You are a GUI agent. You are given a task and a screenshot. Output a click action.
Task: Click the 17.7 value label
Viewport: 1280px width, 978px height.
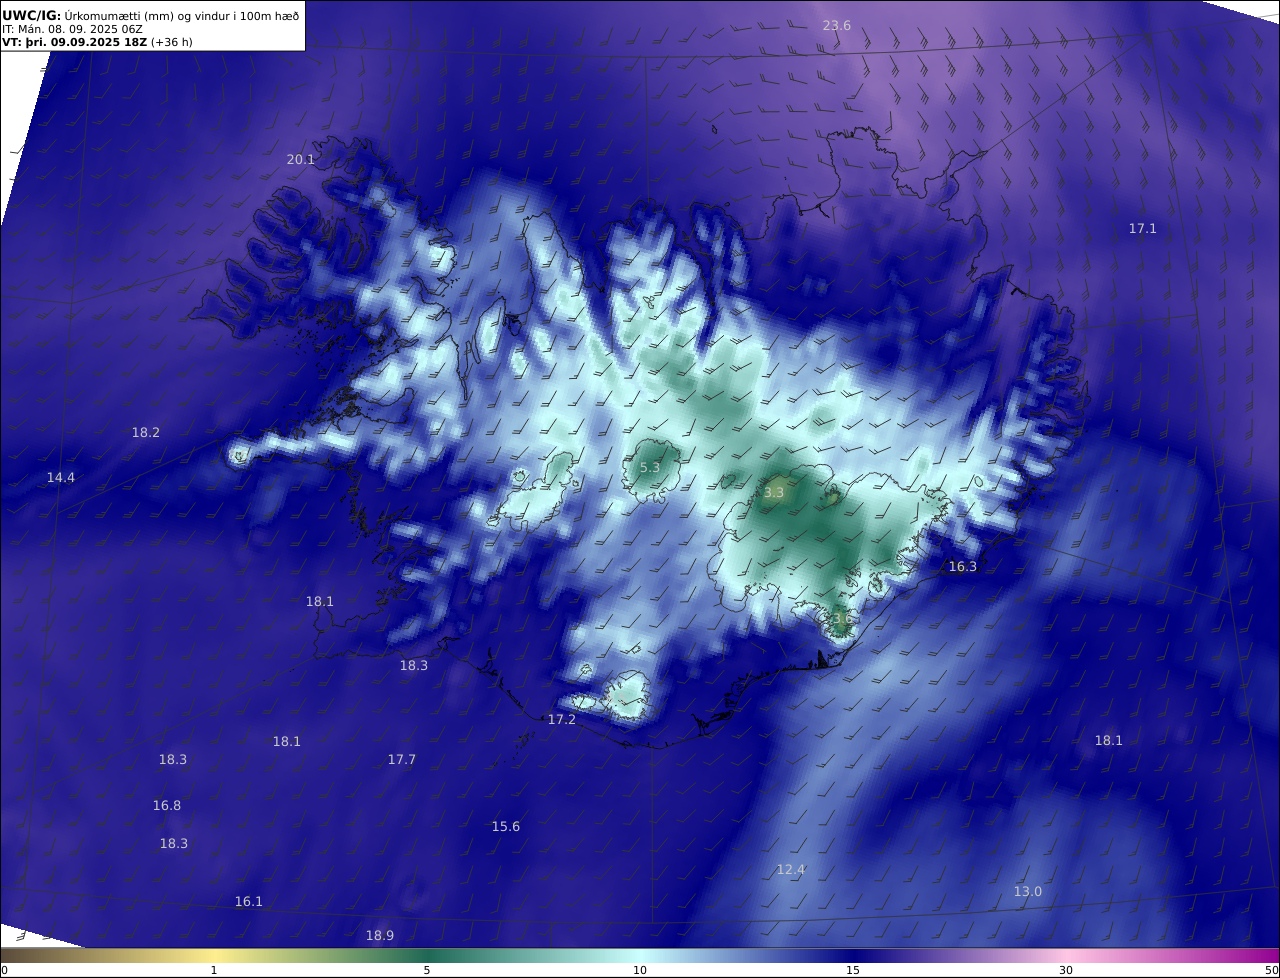(x=402, y=759)
